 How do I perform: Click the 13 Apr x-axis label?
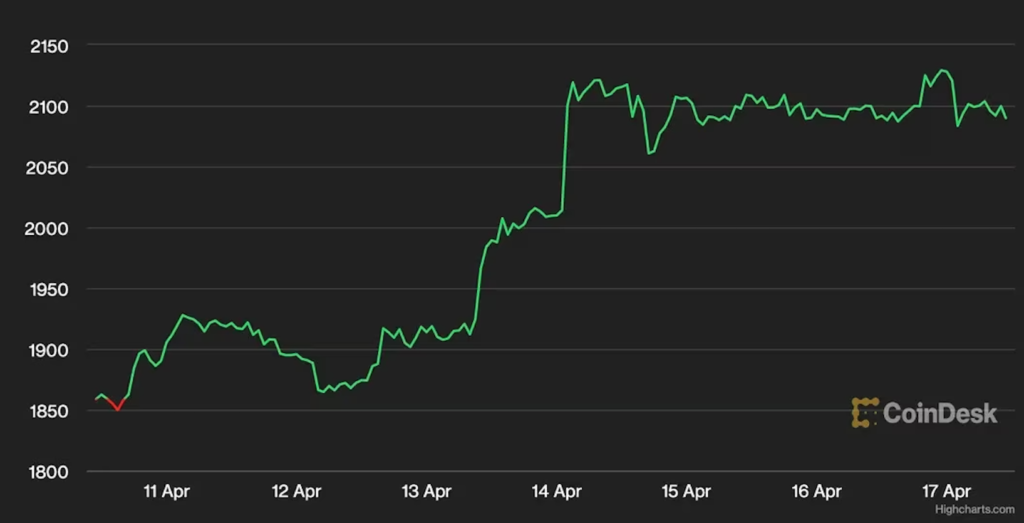pyautogui.click(x=426, y=491)
